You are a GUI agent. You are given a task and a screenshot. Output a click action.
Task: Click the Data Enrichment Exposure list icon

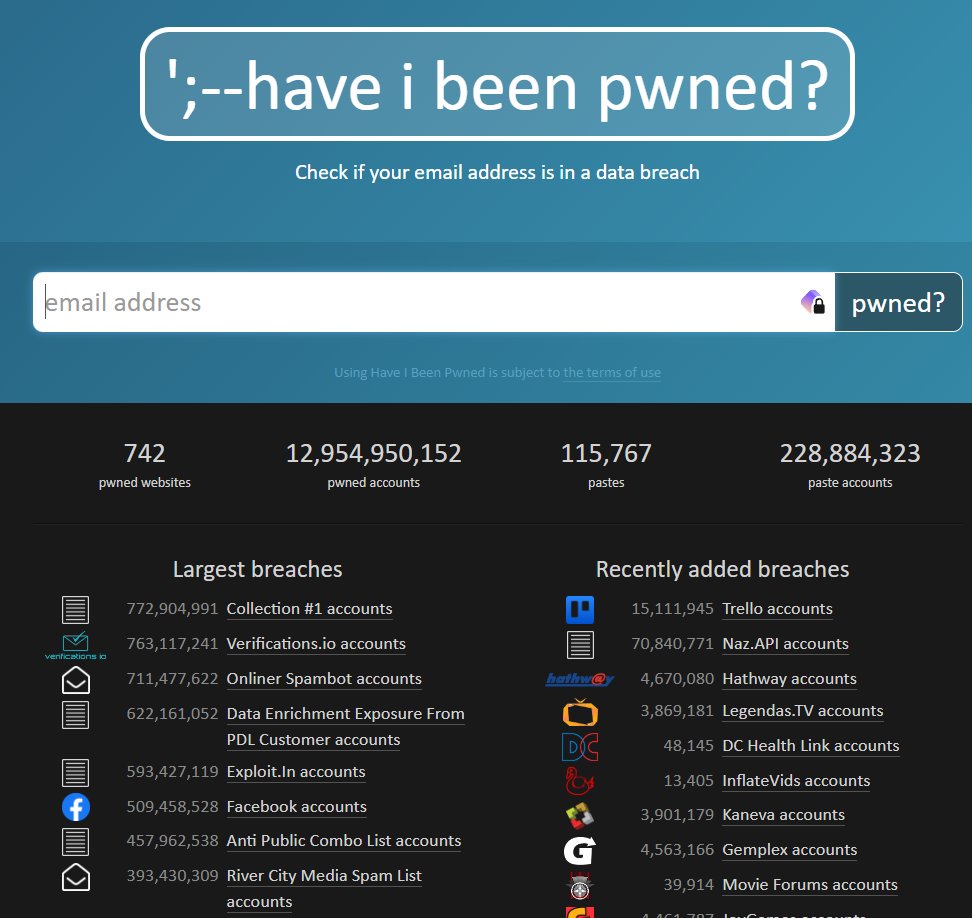click(x=76, y=715)
